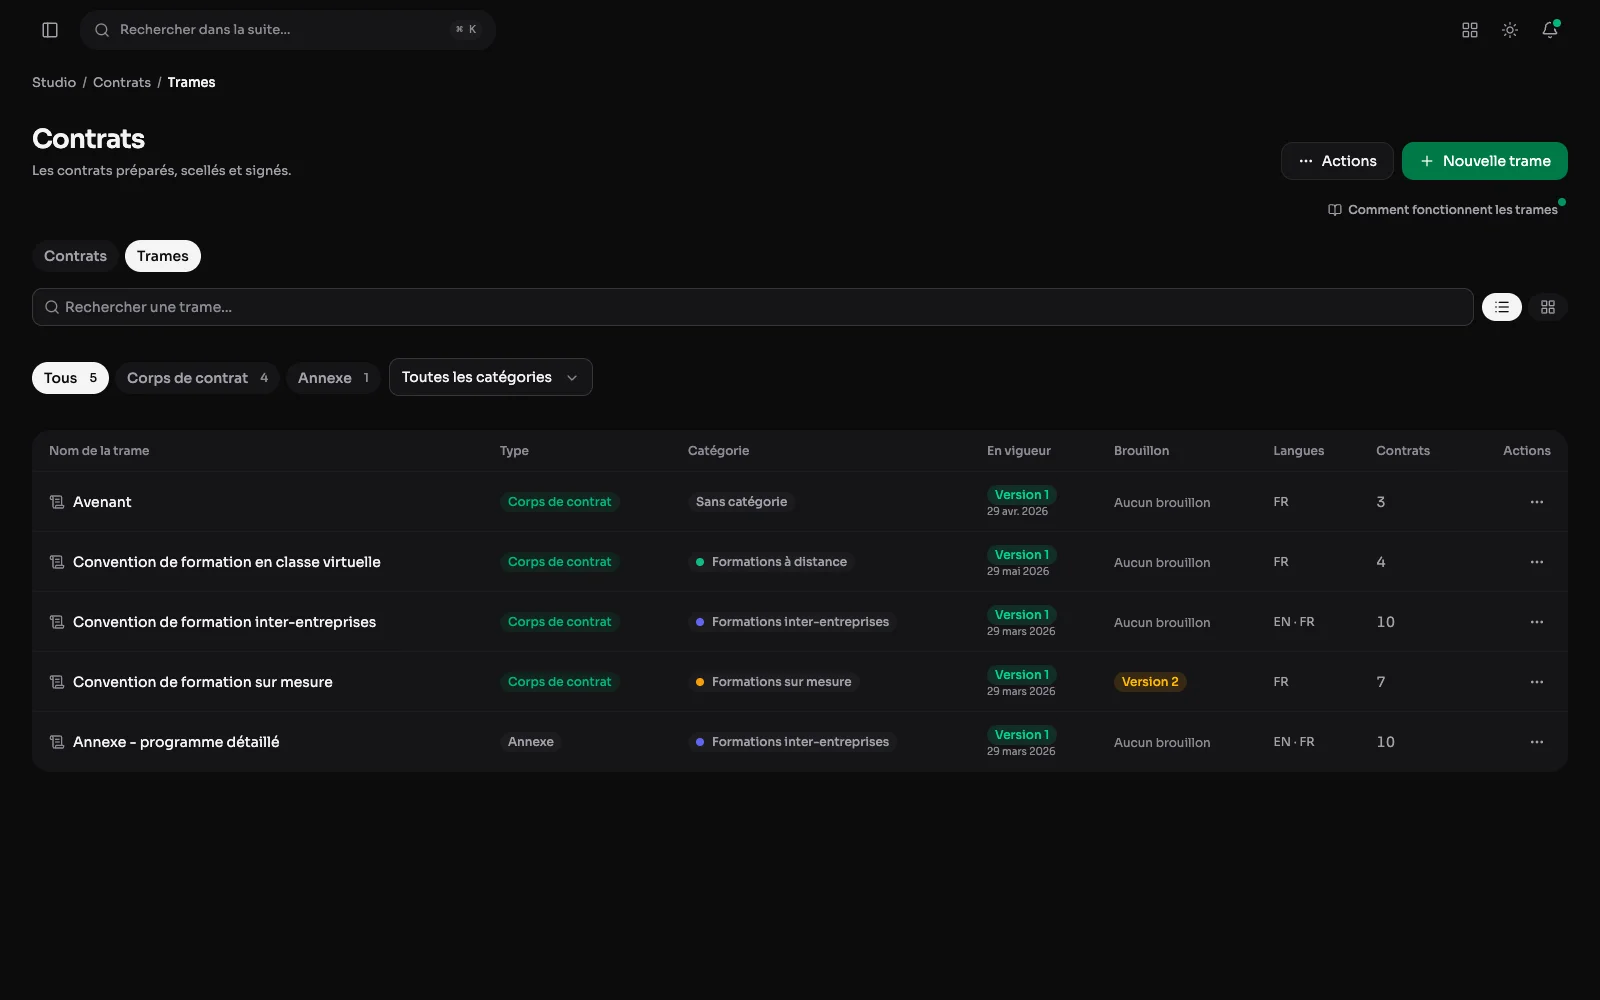This screenshot has height=1000, width=1600.
Task: Toggle the sidebar panel icon
Action: 50,30
